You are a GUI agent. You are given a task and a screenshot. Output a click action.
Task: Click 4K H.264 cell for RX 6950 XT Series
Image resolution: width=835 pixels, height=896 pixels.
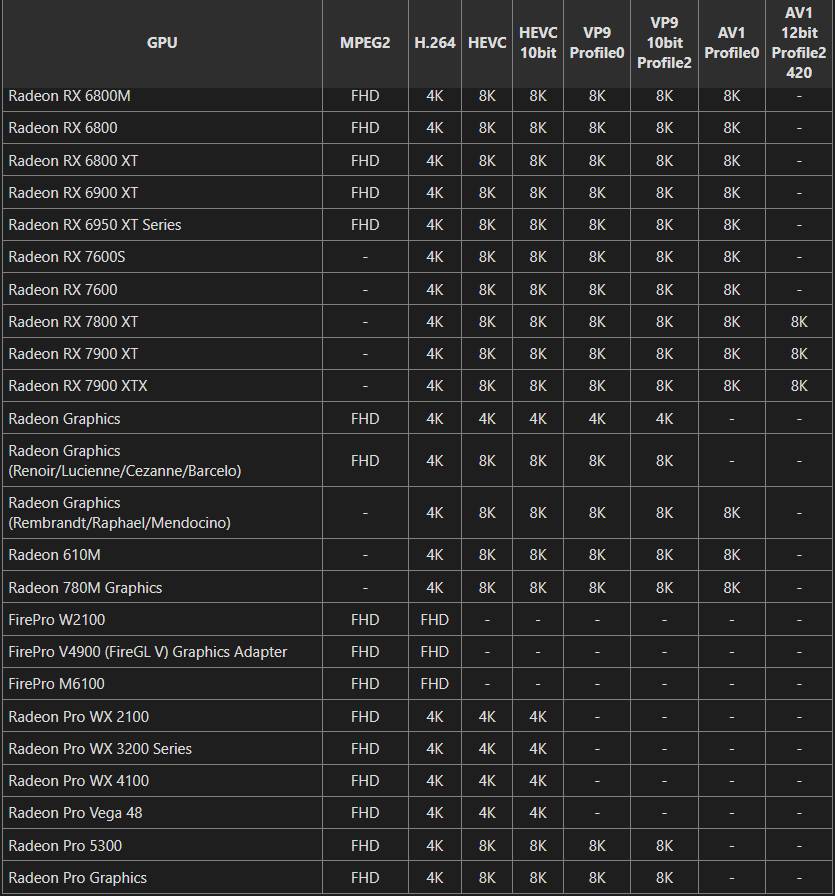coord(434,225)
